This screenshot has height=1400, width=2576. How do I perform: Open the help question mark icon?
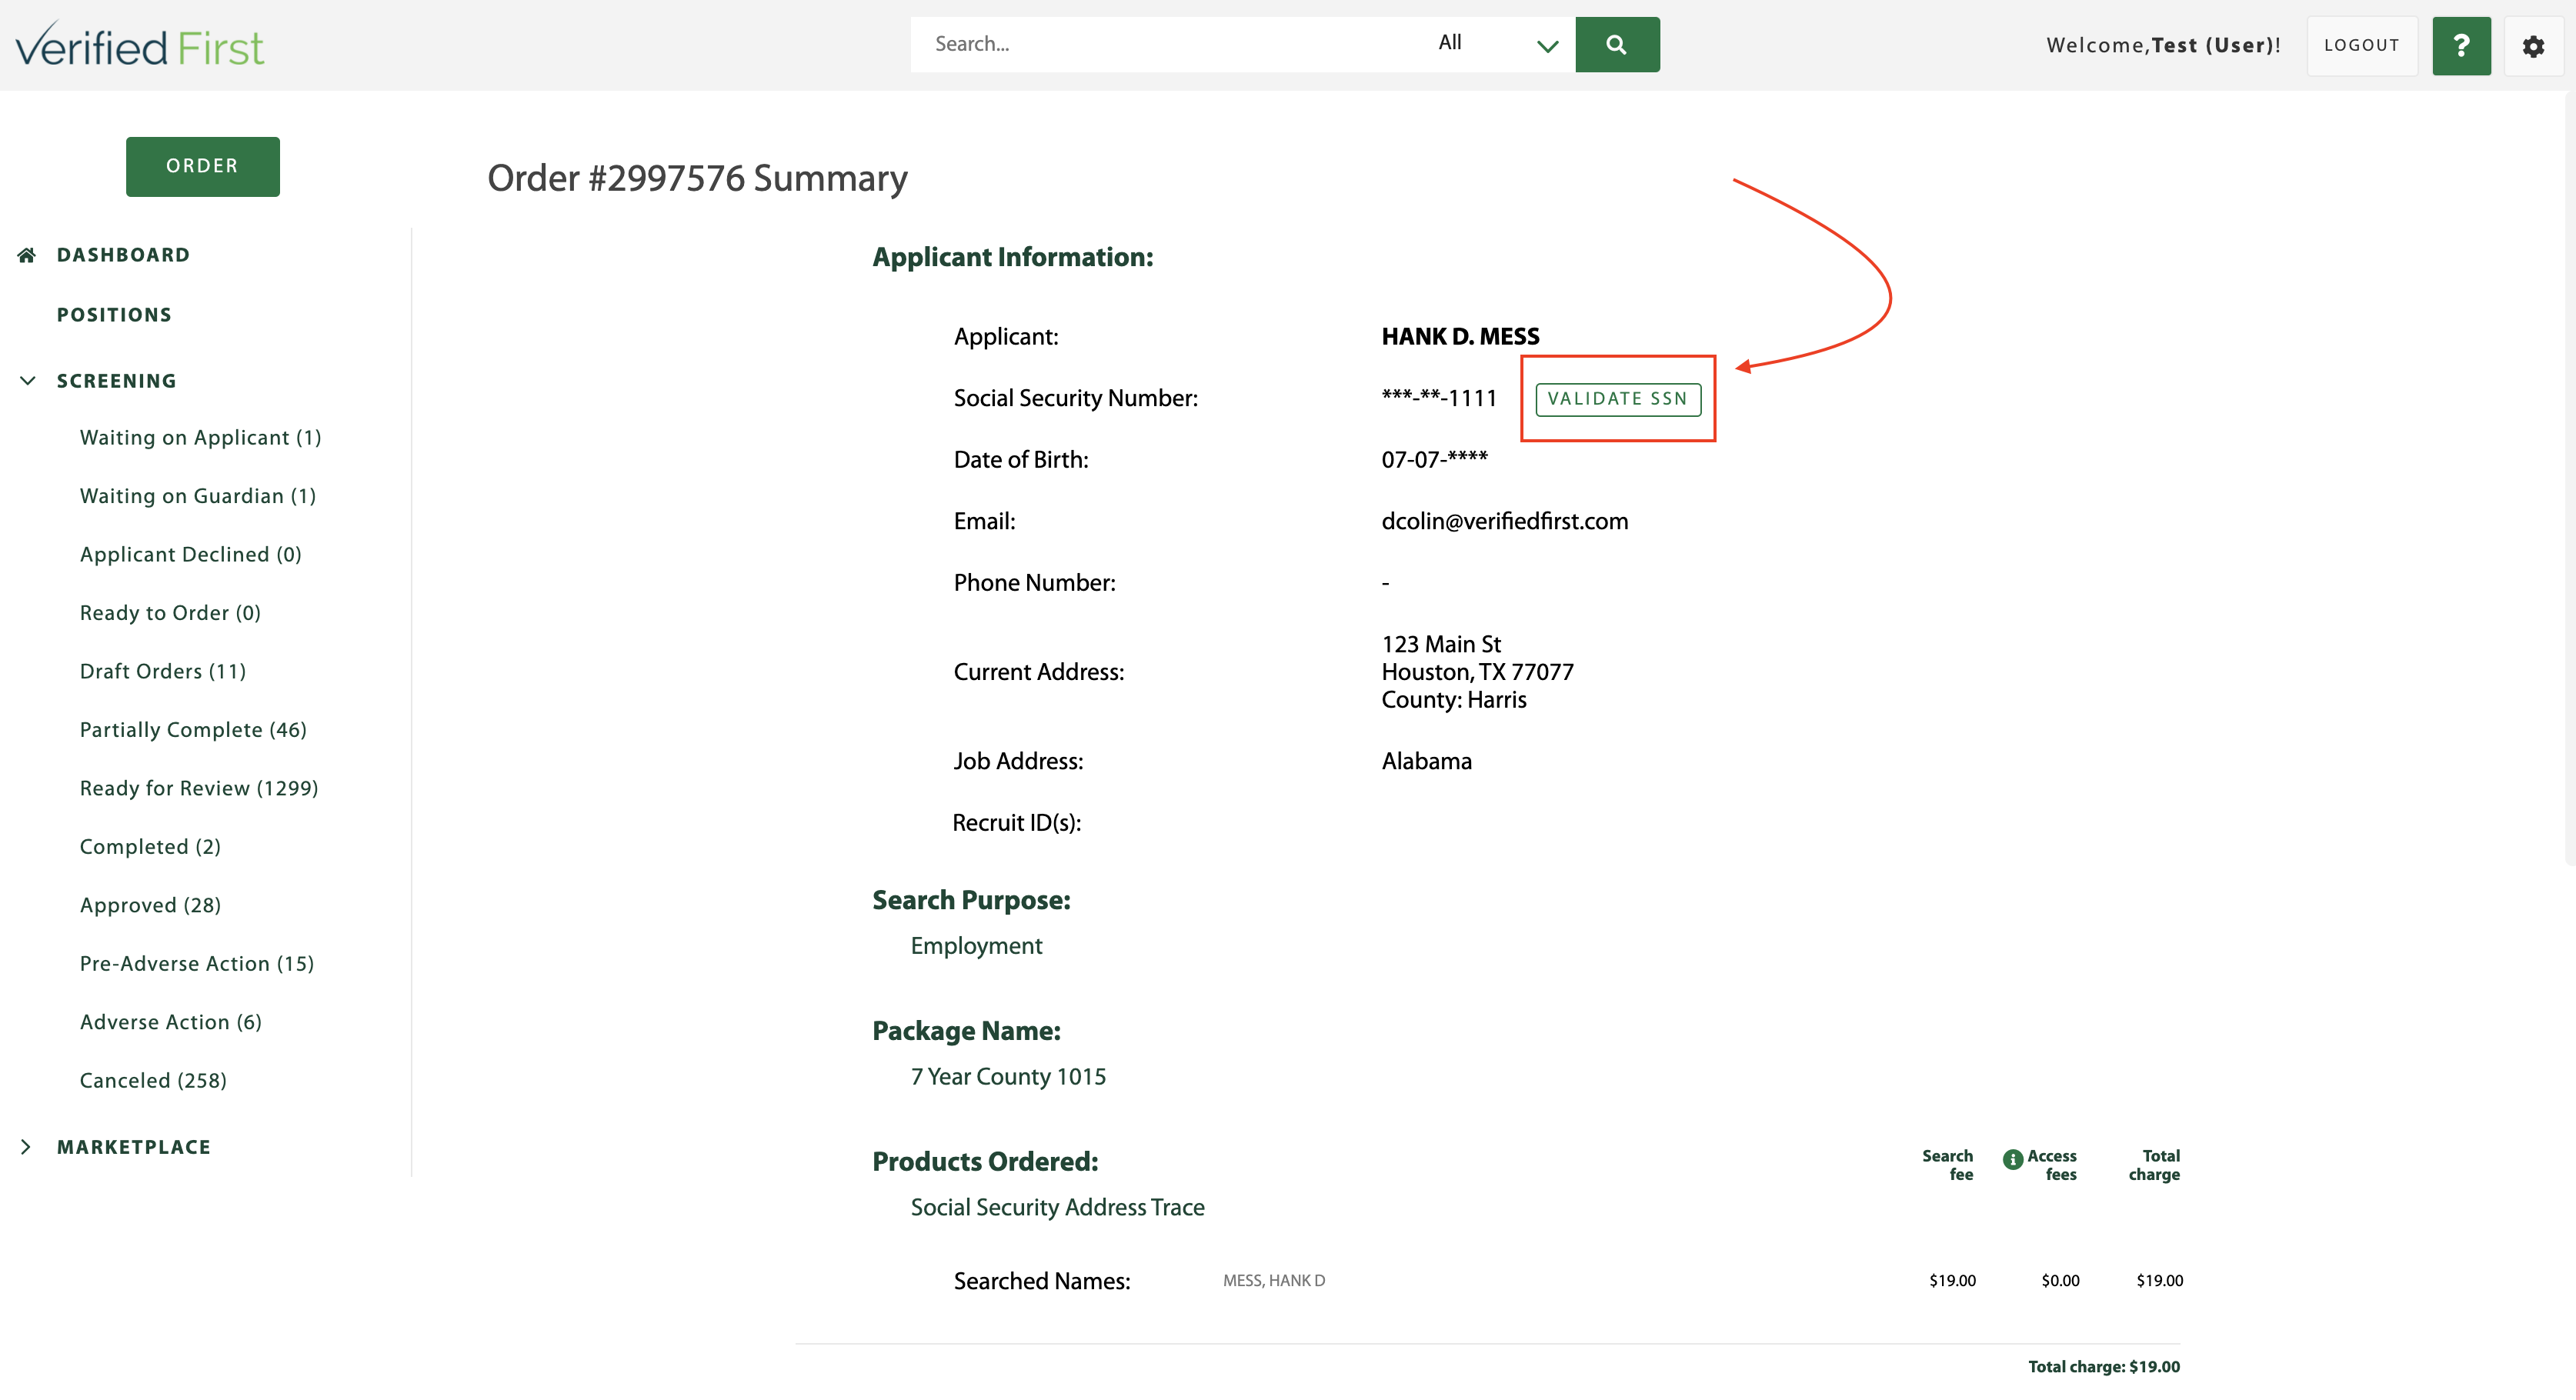point(2461,45)
